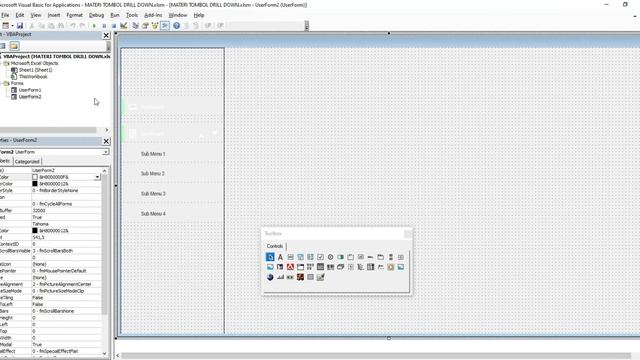Screen dimensions: 640x360
Task: Open Properties Window toolbar icon
Action: coord(145,26)
